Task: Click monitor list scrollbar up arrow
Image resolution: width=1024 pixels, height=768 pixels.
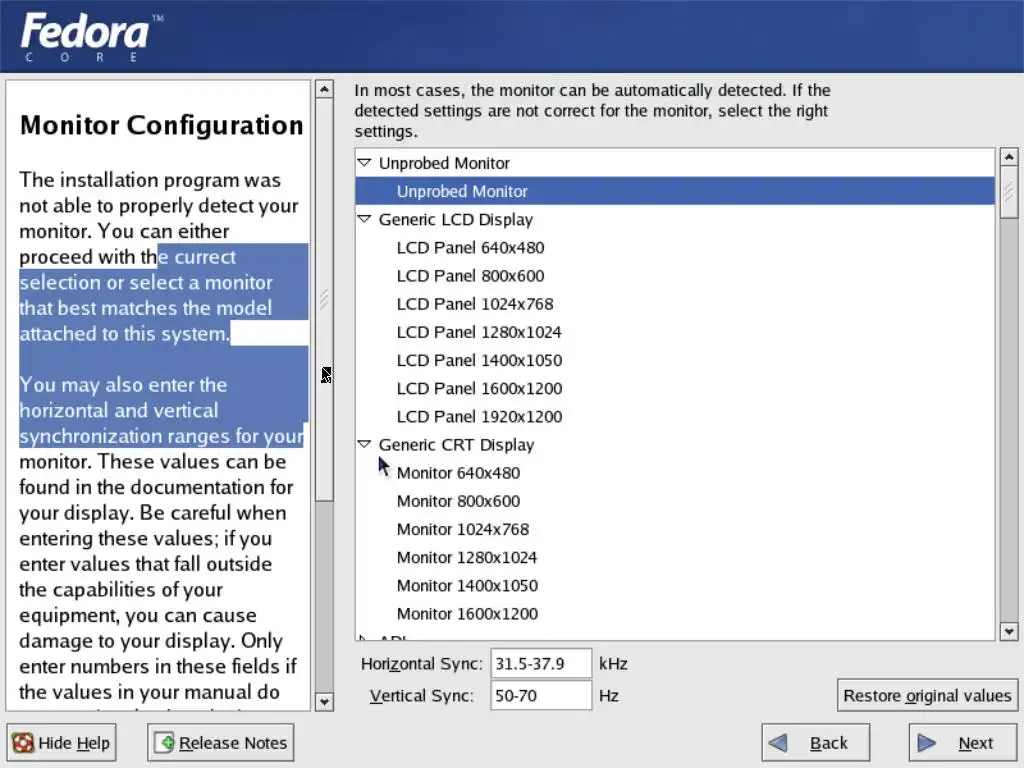Action: [1009, 157]
